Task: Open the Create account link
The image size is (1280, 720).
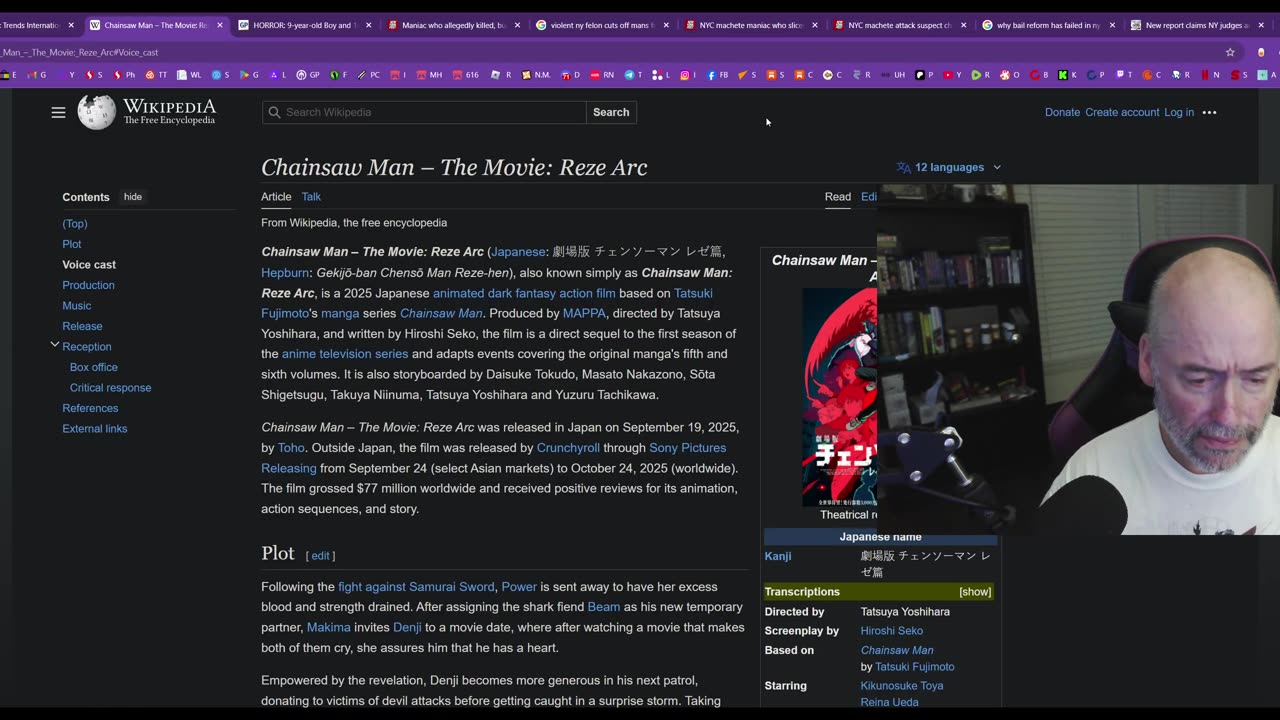Action: pyautogui.click(x=1122, y=112)
